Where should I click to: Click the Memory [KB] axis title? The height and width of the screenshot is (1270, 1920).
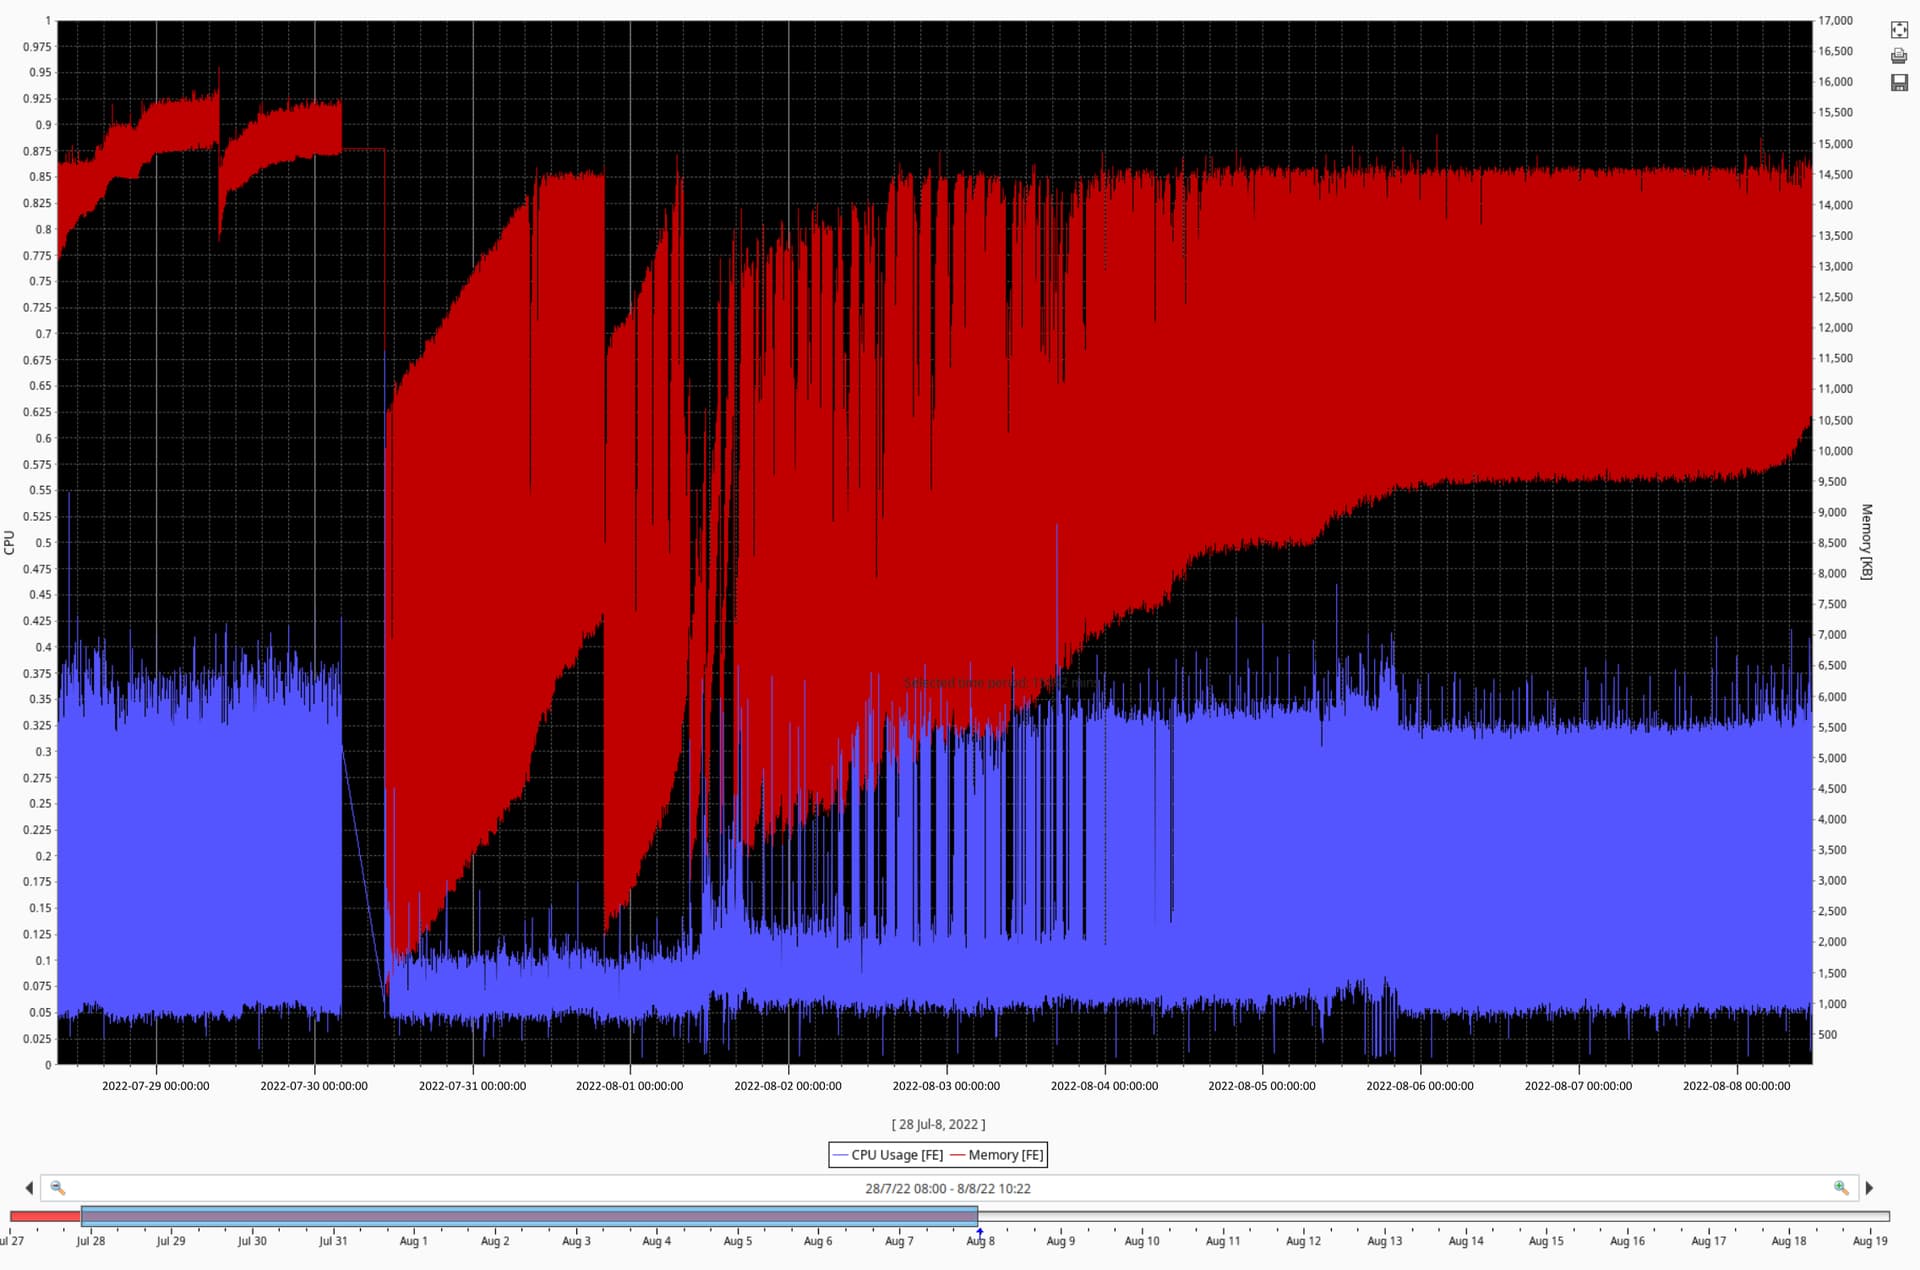(x=1866, y=541)
